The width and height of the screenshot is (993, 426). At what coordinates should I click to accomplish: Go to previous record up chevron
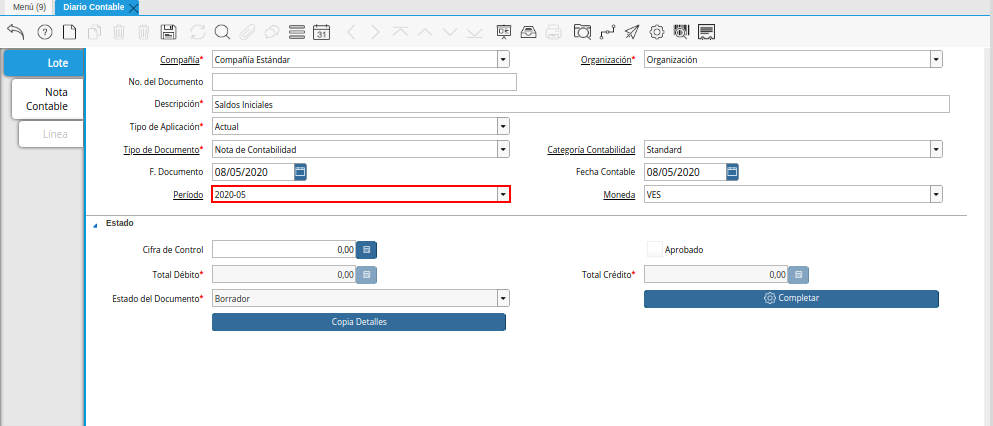[425, 32]
